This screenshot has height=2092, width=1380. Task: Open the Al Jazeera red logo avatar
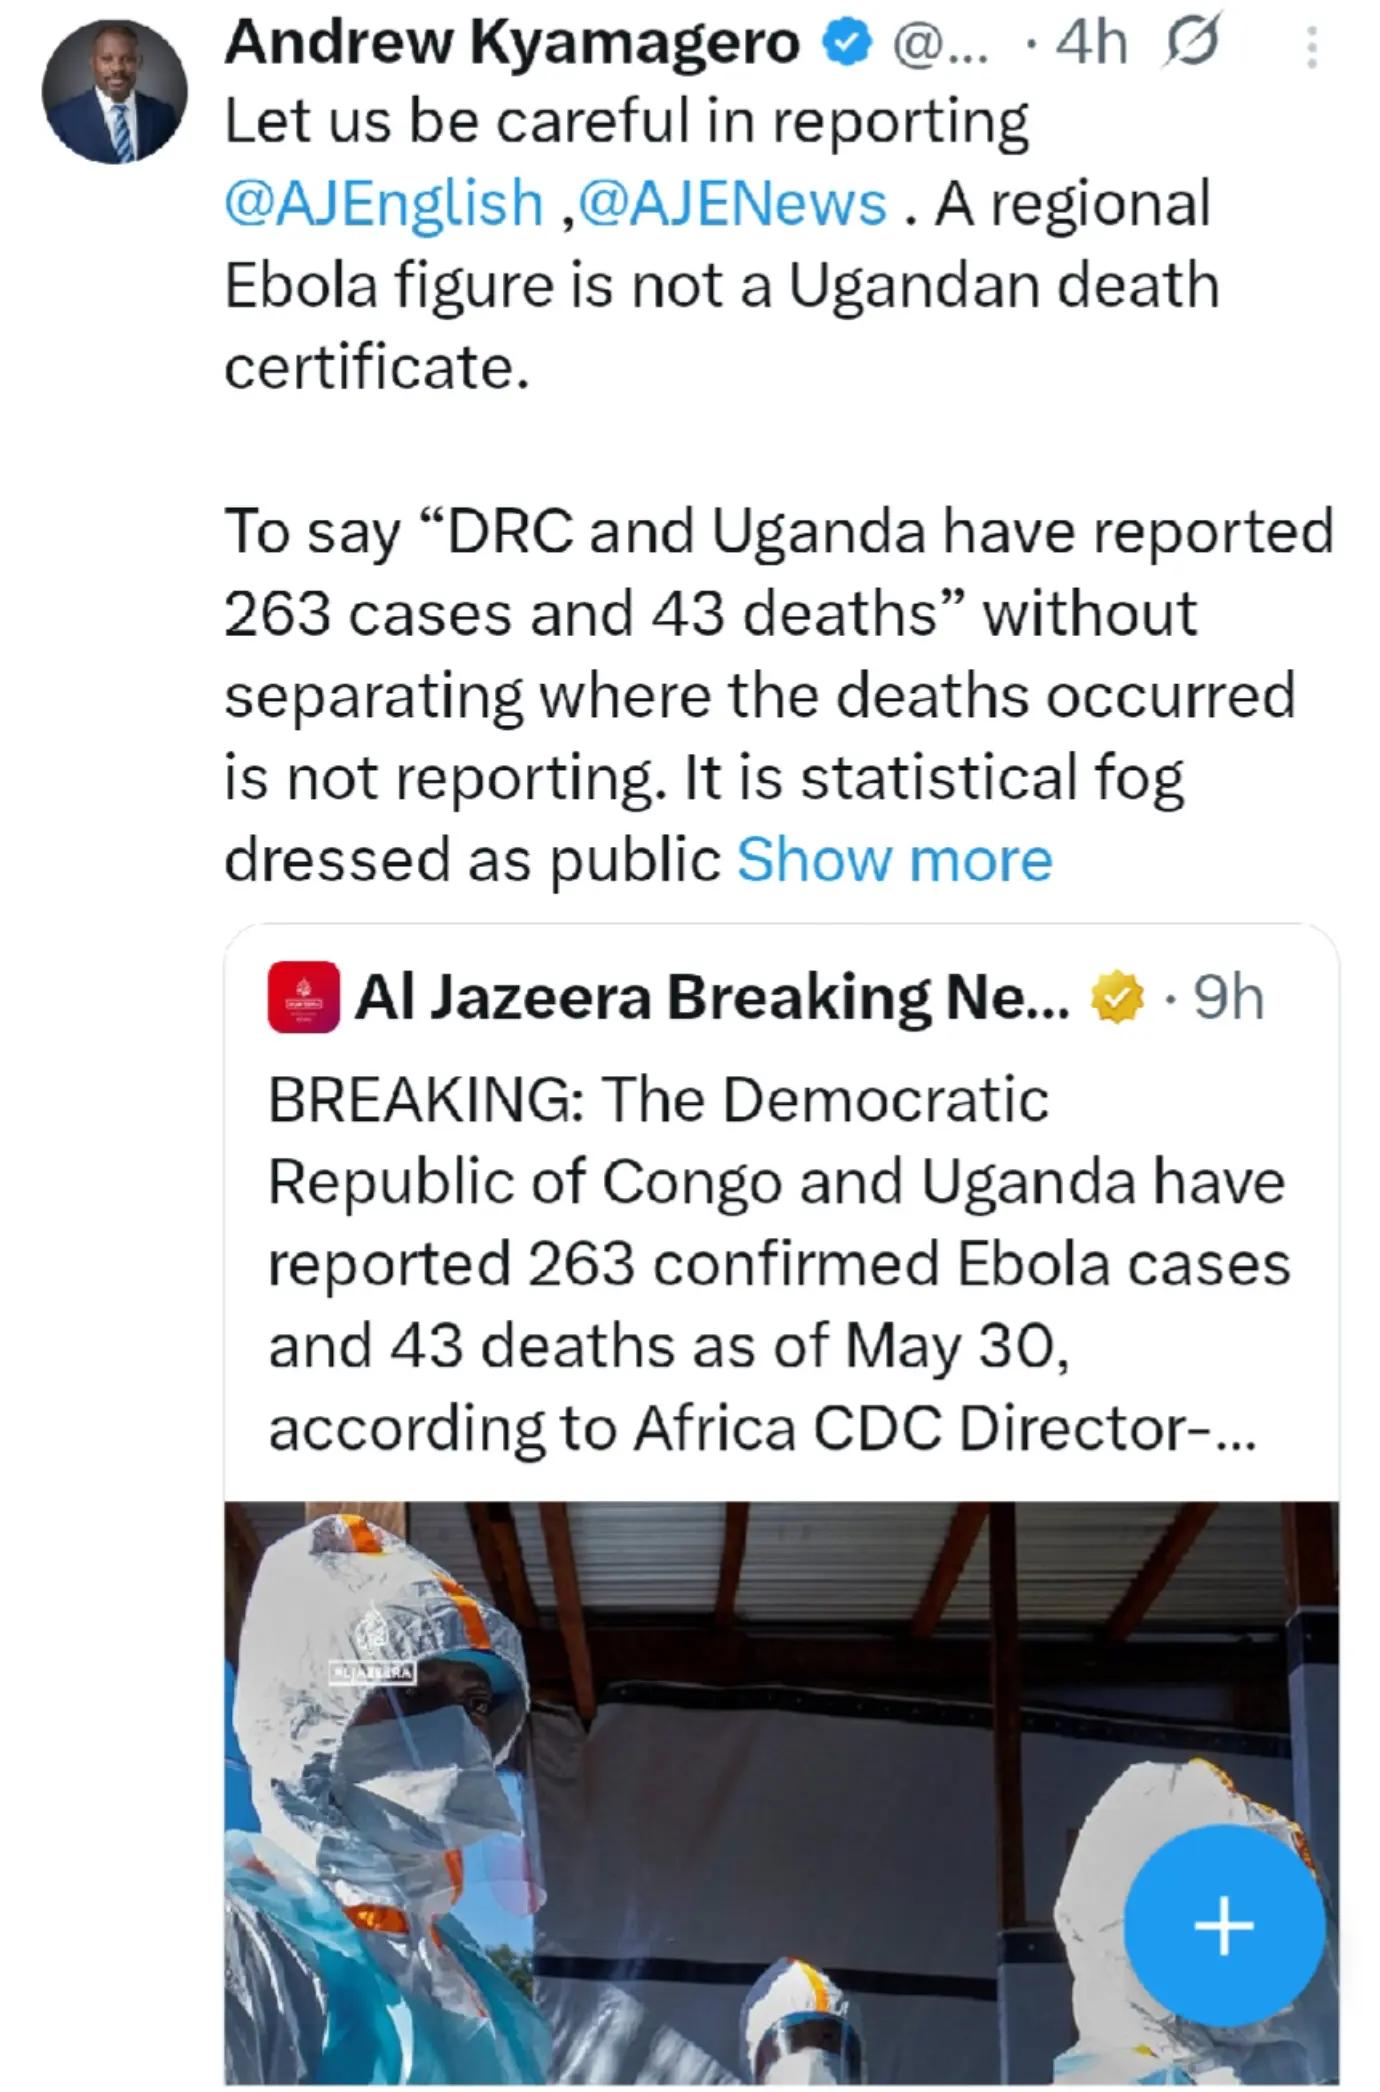pos(304,998)
